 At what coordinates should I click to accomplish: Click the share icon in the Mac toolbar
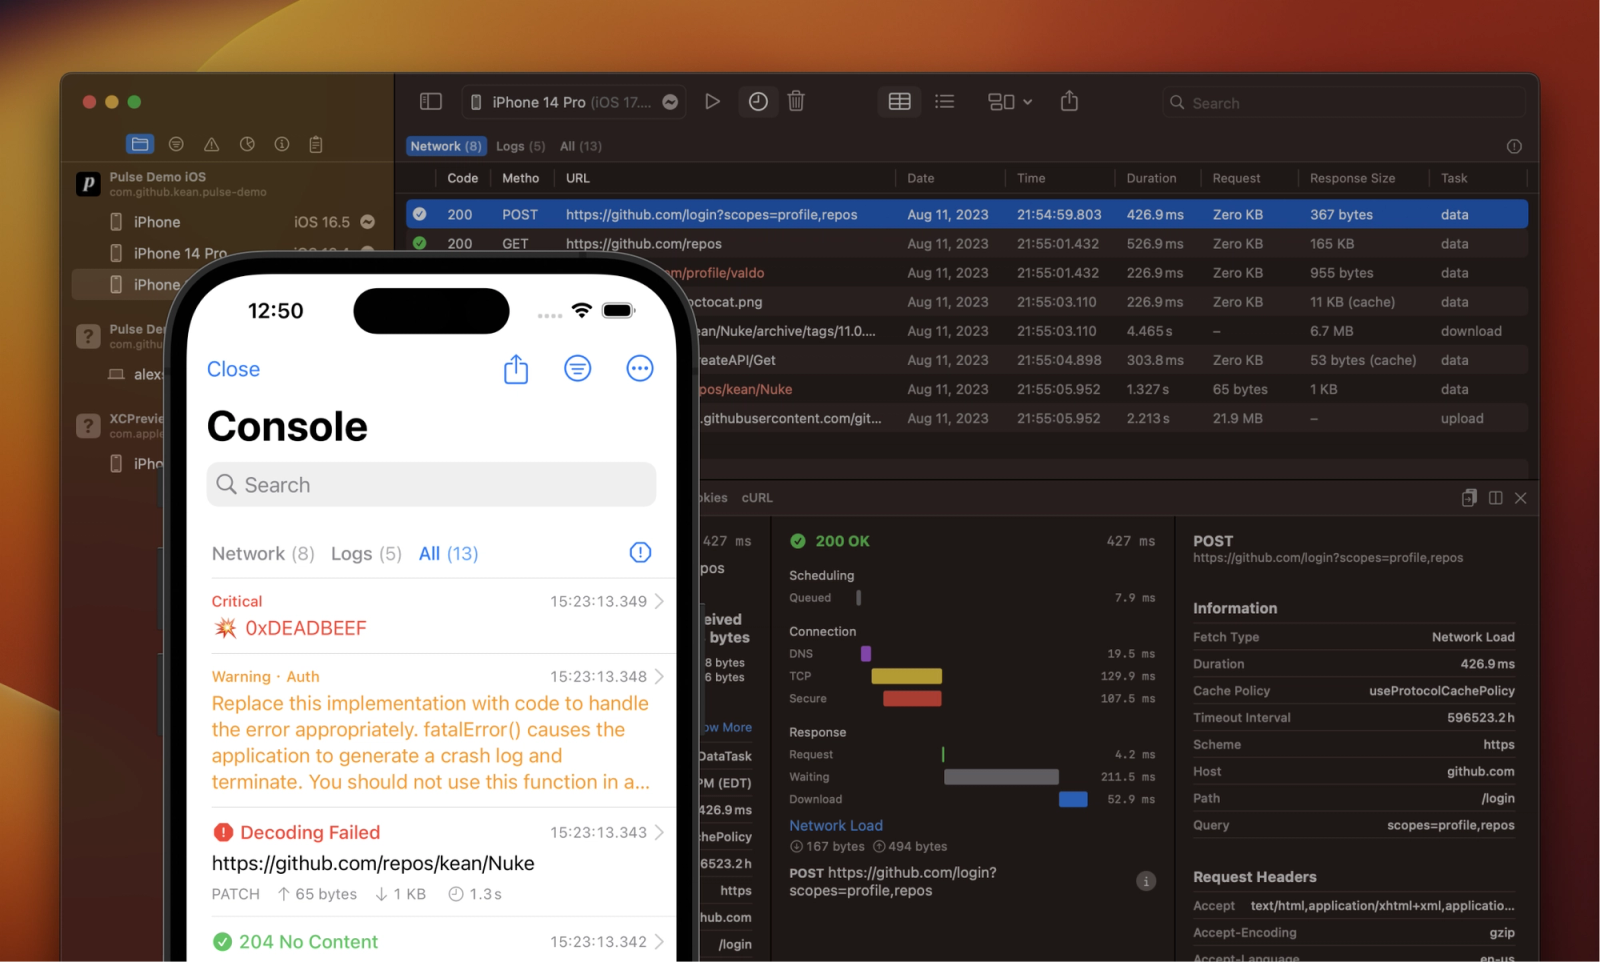(1069, 101)
